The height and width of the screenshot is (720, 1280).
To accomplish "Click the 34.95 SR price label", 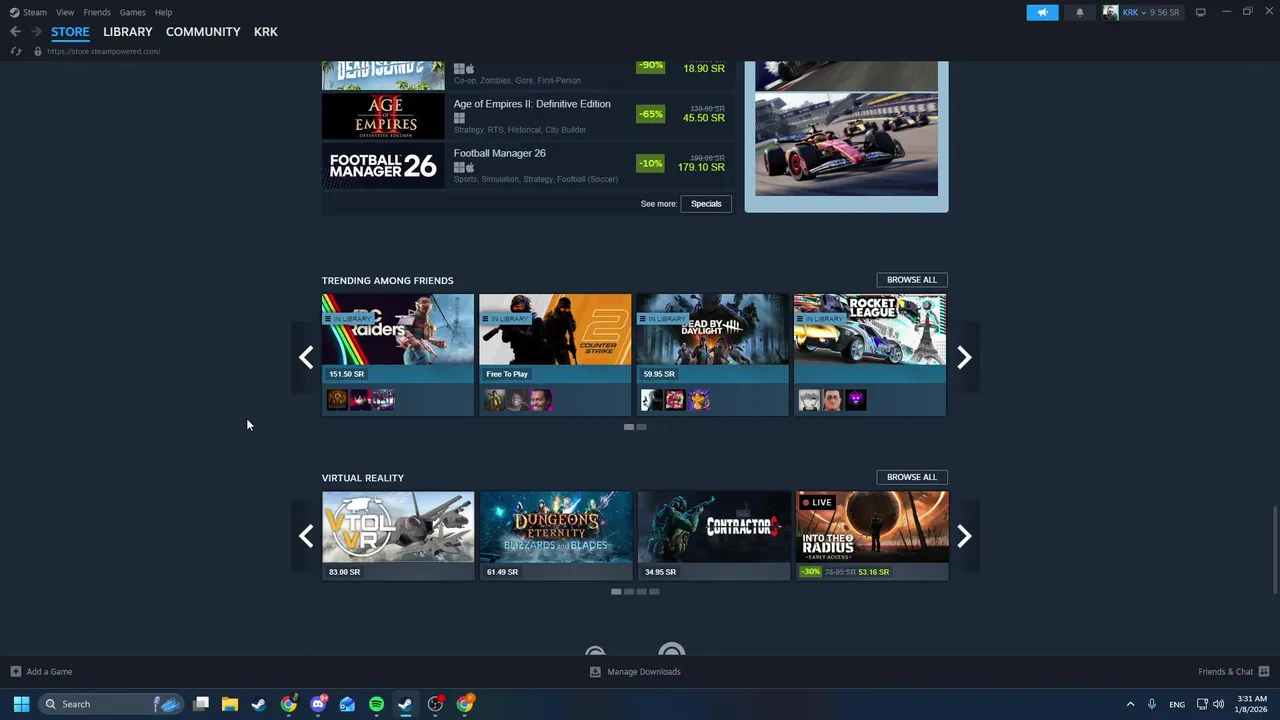I will [x=660, y=572].
